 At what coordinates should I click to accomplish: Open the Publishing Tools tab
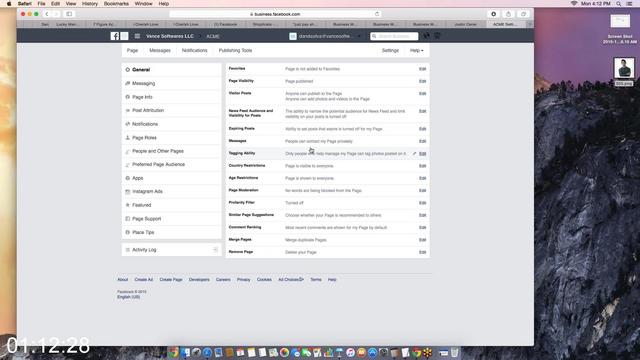tap(236, 51)
